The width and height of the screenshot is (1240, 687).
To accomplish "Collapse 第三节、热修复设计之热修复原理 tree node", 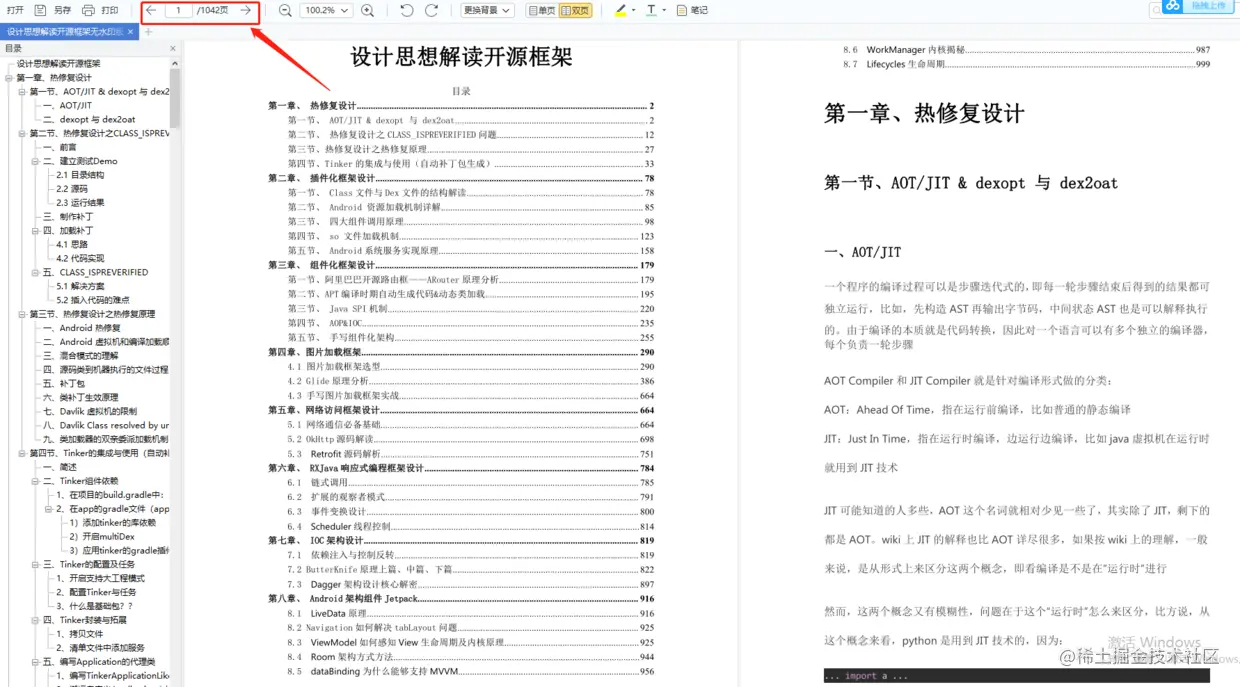I will coord(22,314).
